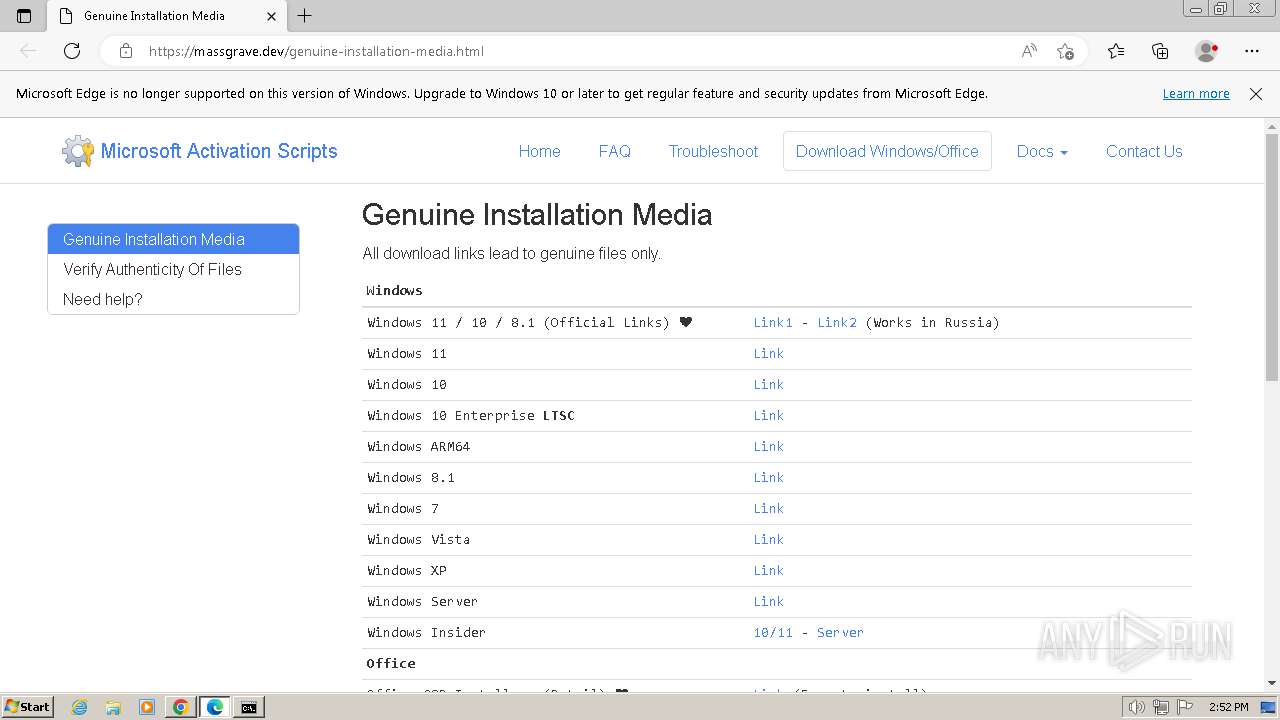Viewport: 1280px width, 720px height.
Task: Open File Explorer from taskbar
Action: [113, 707]
